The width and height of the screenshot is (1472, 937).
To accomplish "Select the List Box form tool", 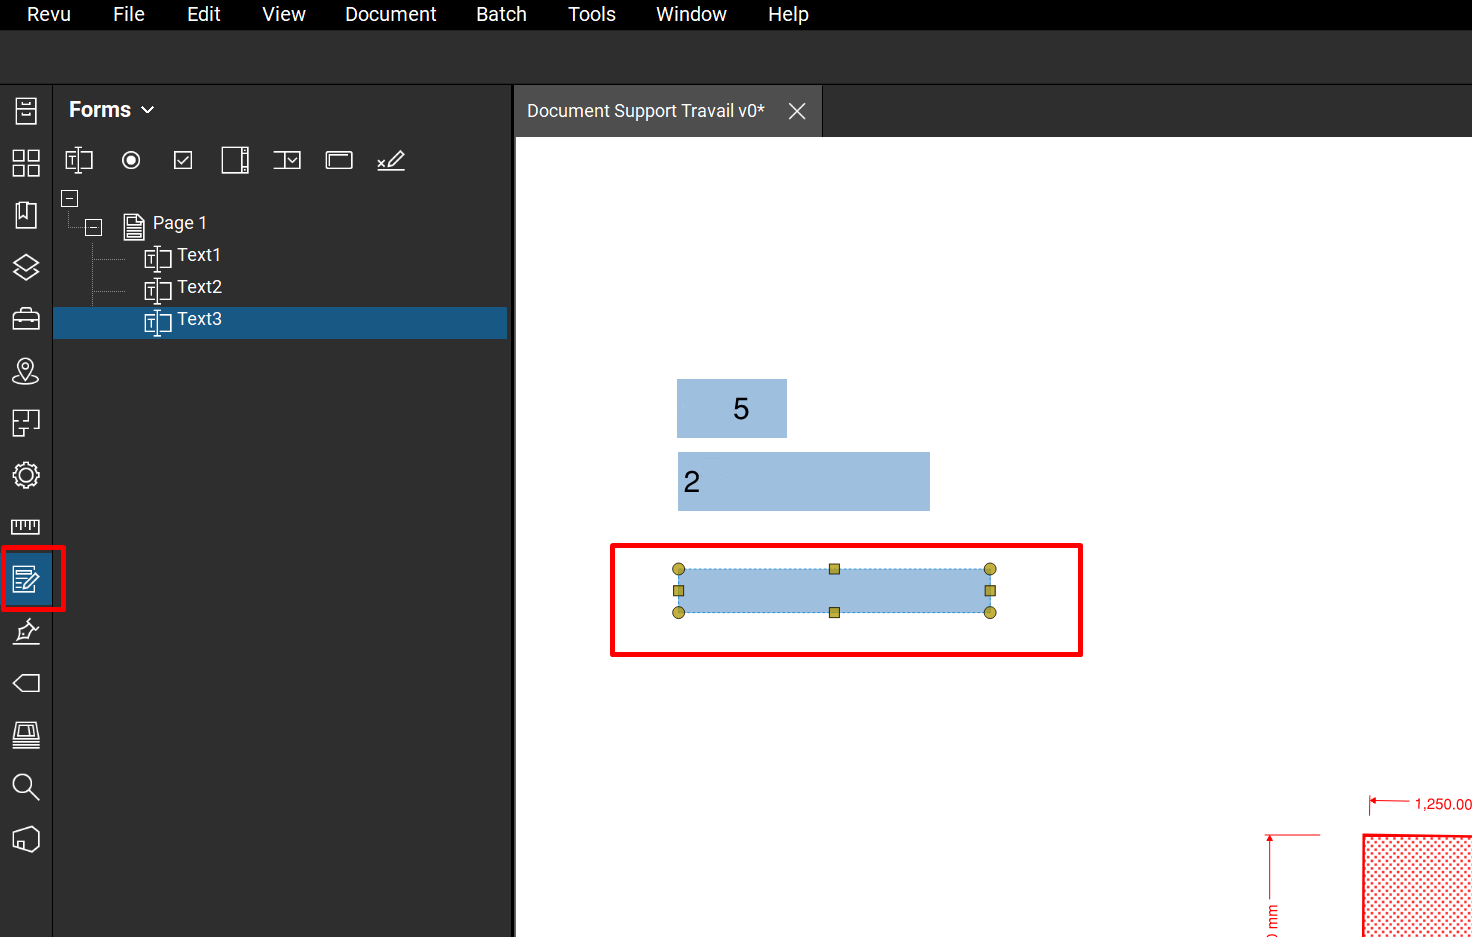I will (x=235, y=160).
